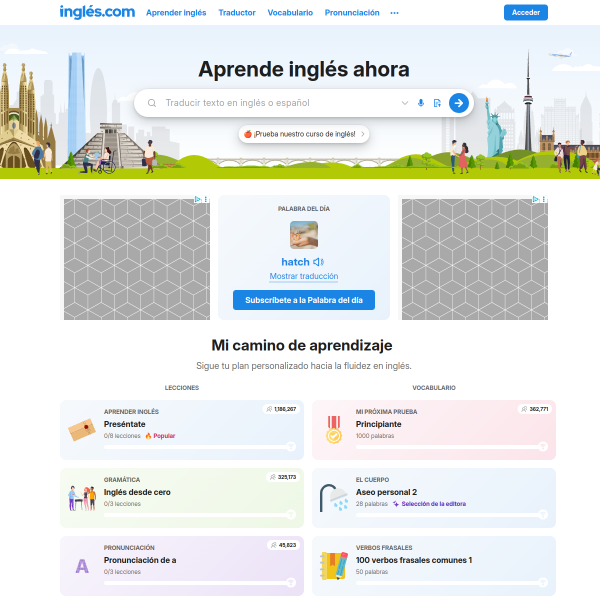
Task: Click the notebook pencil icon
Action: click(x=334, y=566)
